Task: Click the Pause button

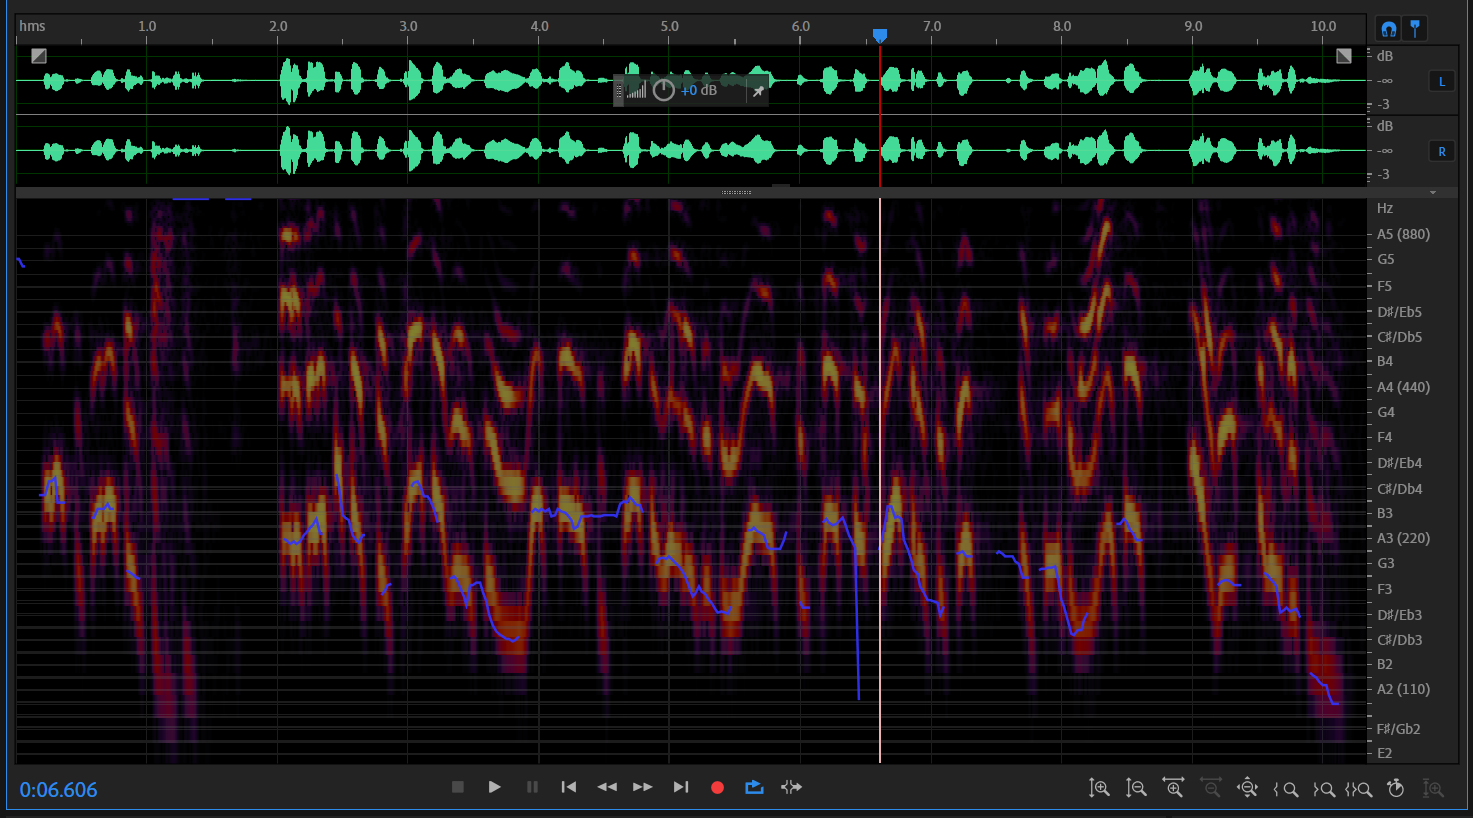Action: click(x=532, y=787)
